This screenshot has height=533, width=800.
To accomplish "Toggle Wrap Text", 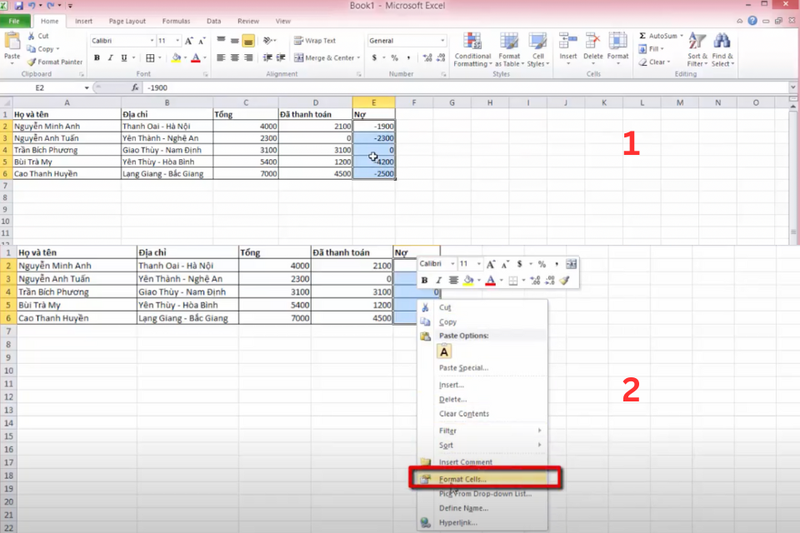I will tap(315, 40).
